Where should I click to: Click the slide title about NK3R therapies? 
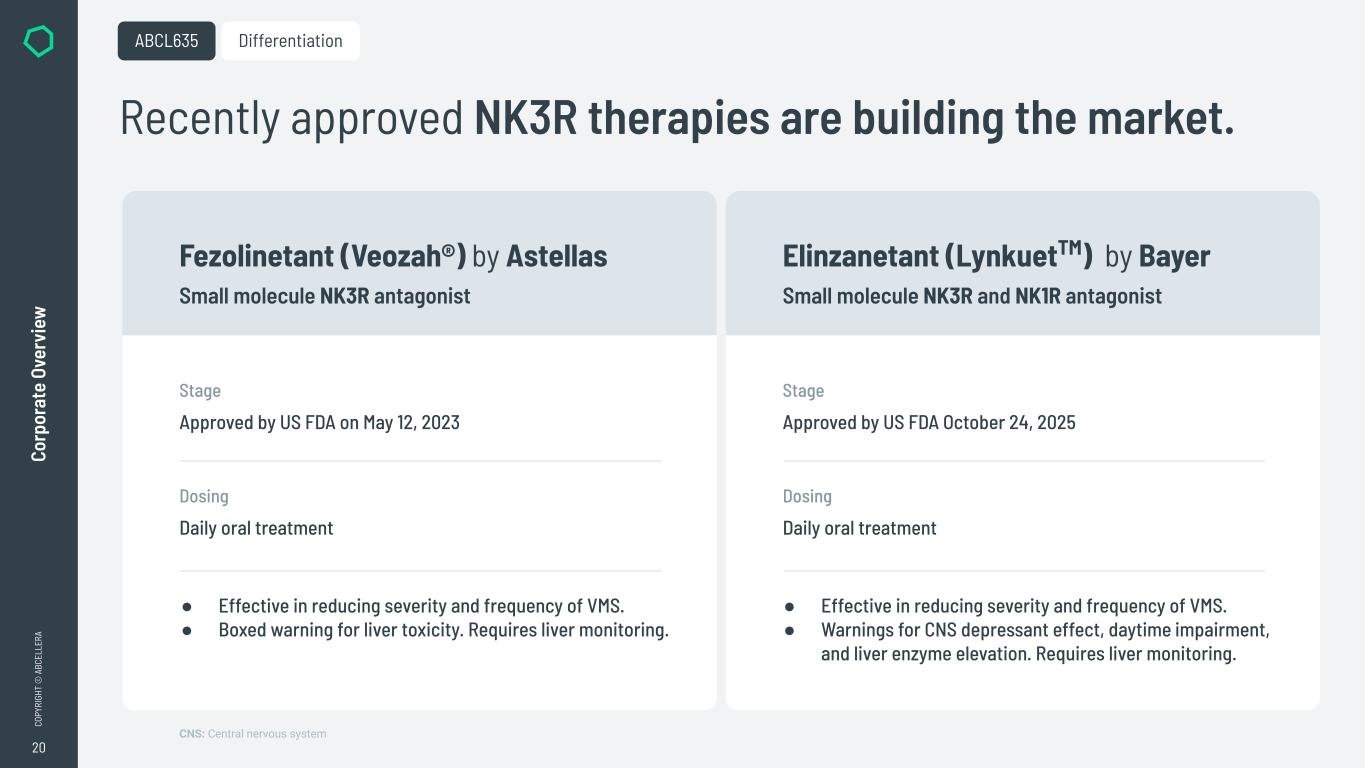pos(676,118)
